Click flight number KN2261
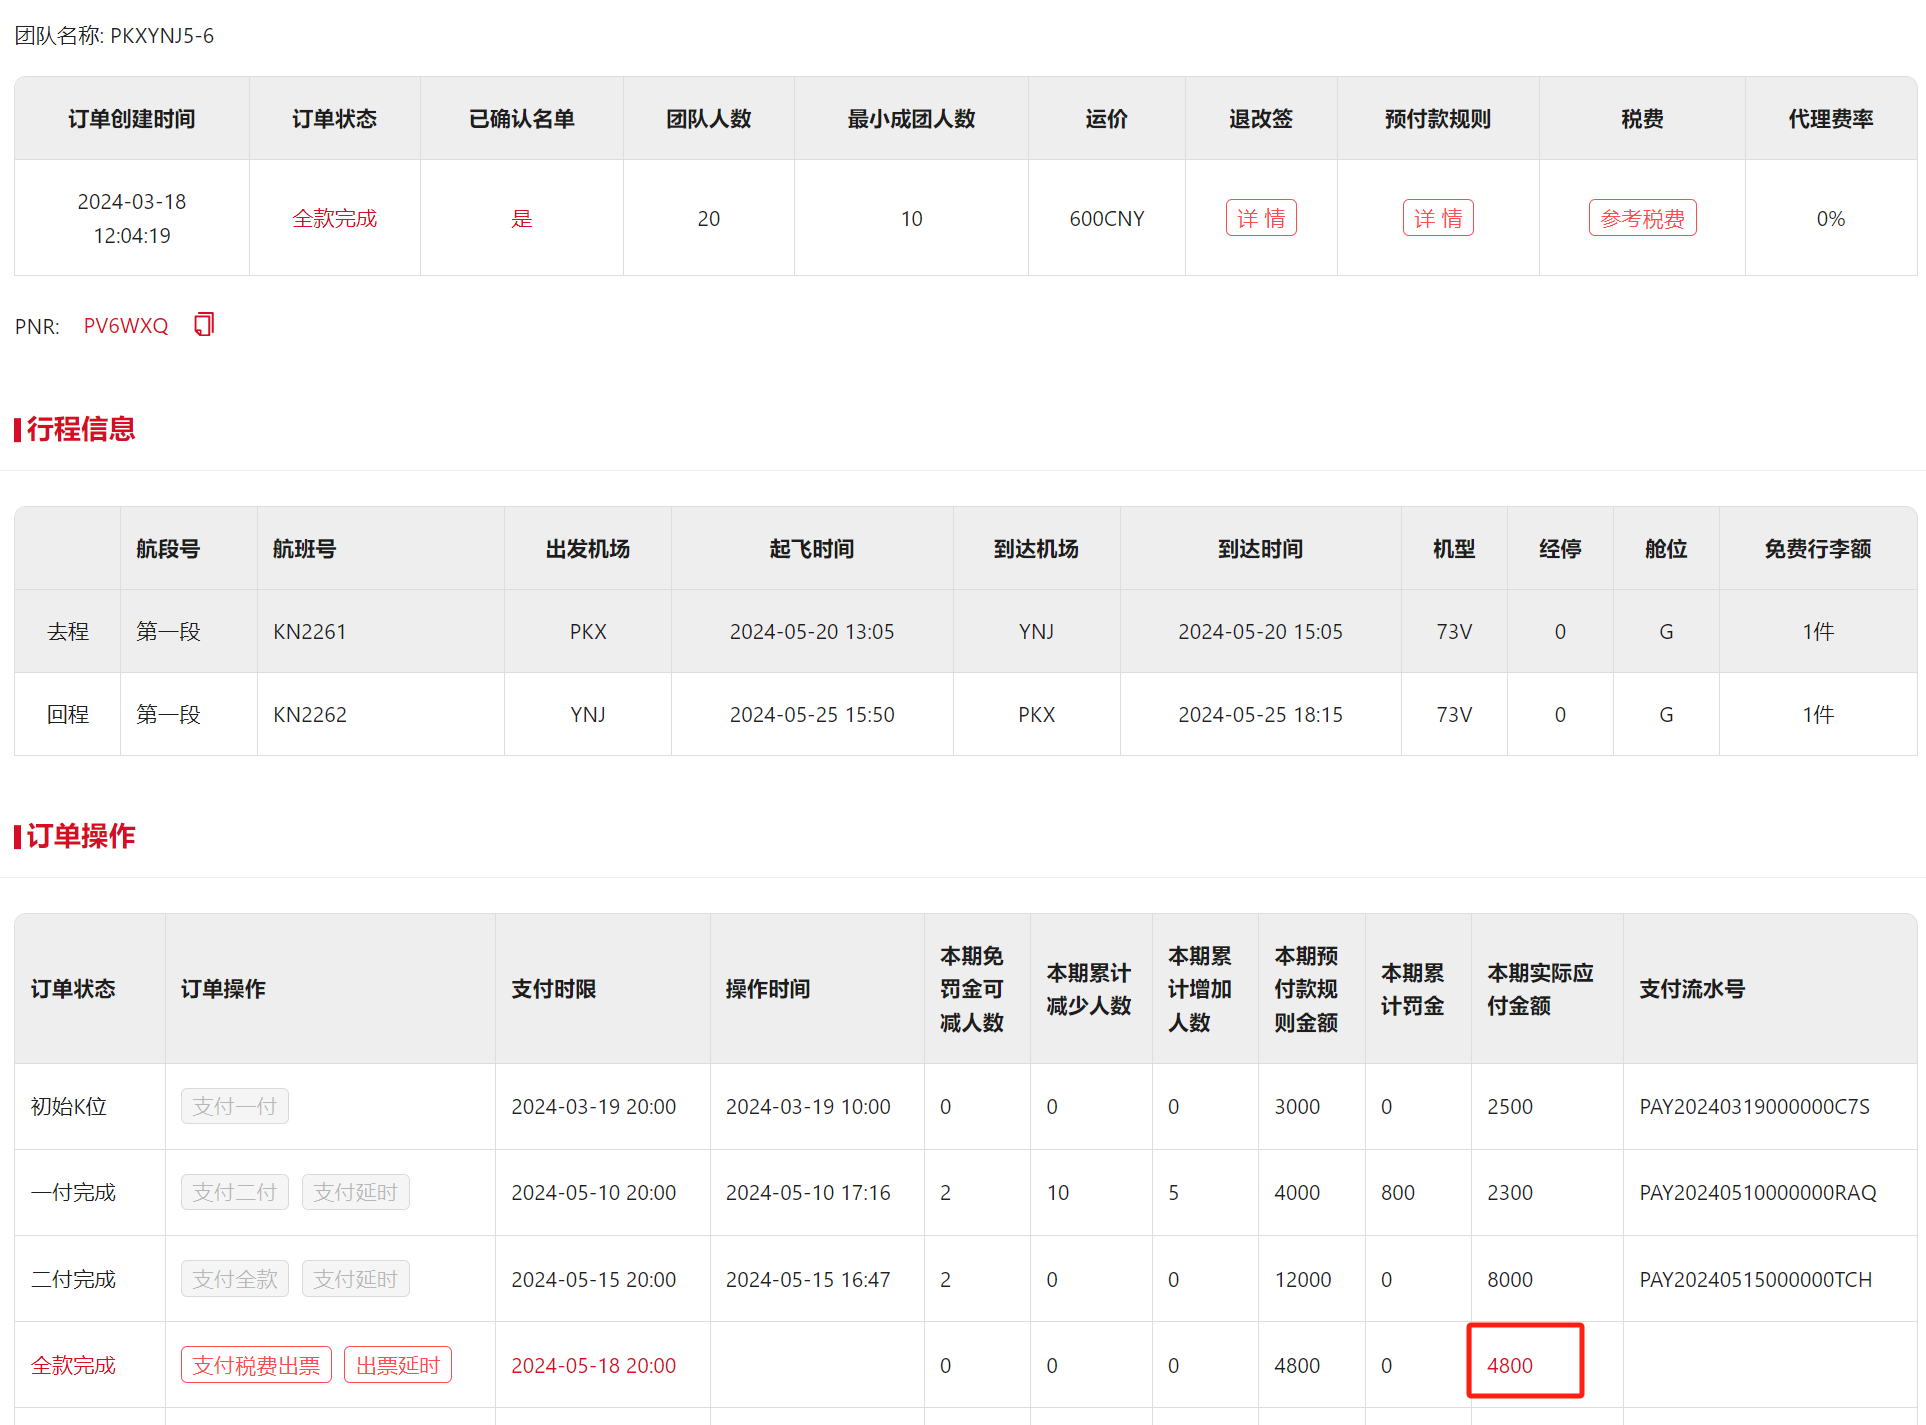 click(x=310, y=632)
